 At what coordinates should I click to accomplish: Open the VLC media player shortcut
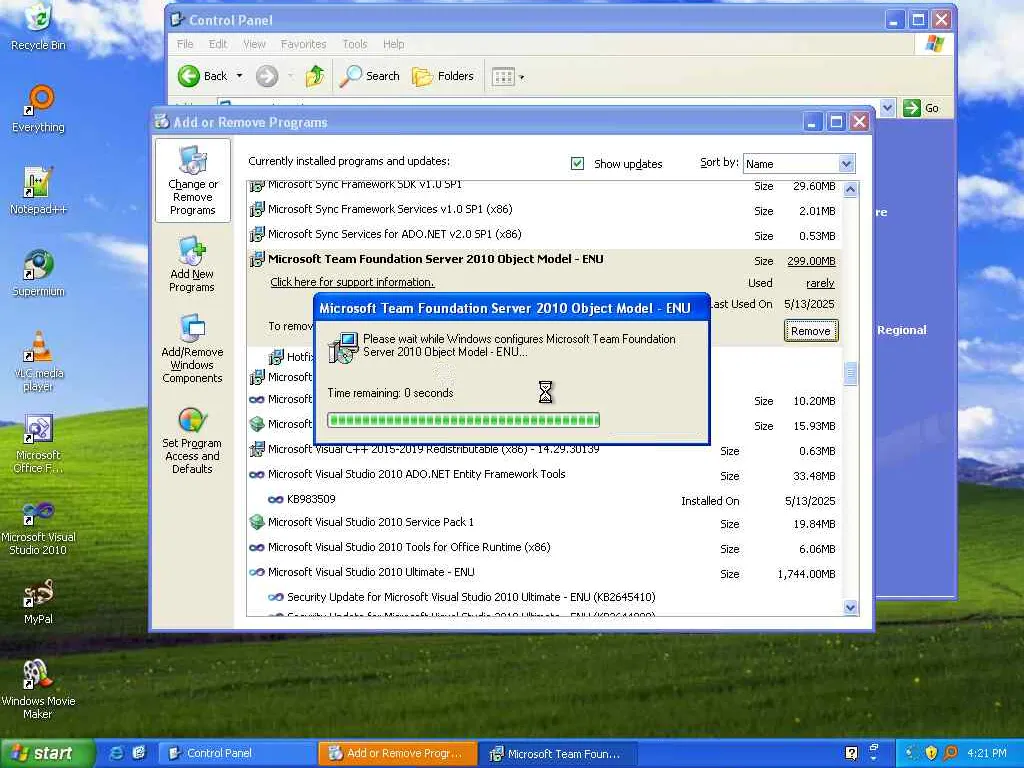(39, 360)
